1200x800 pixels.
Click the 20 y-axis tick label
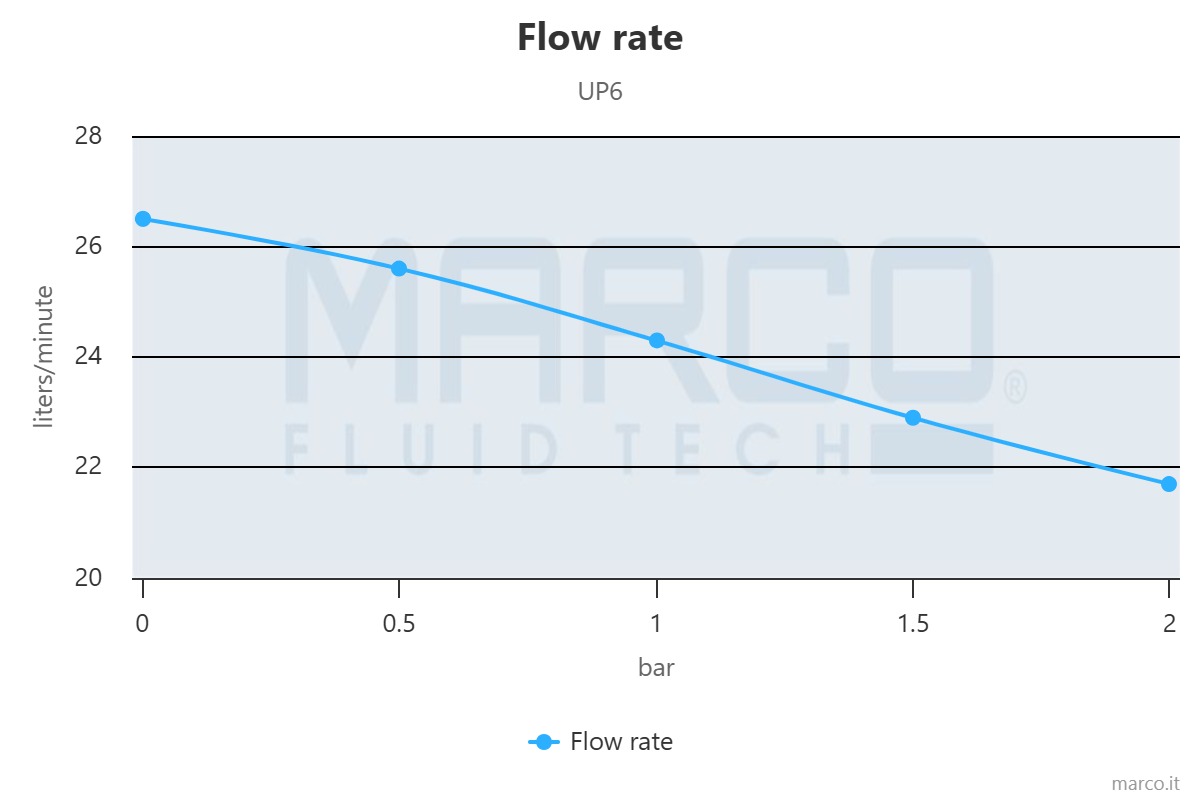point(89,578)
